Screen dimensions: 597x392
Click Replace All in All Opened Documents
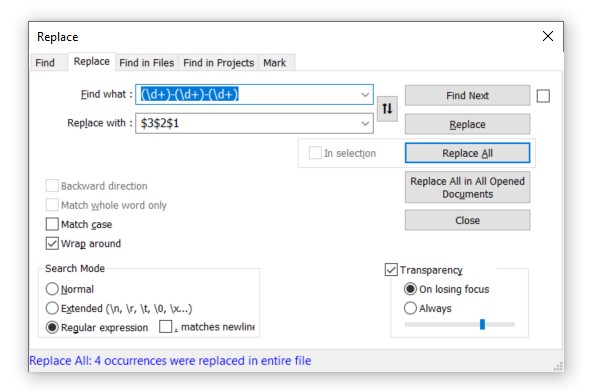pyautogui.click(x=467, y=187)
